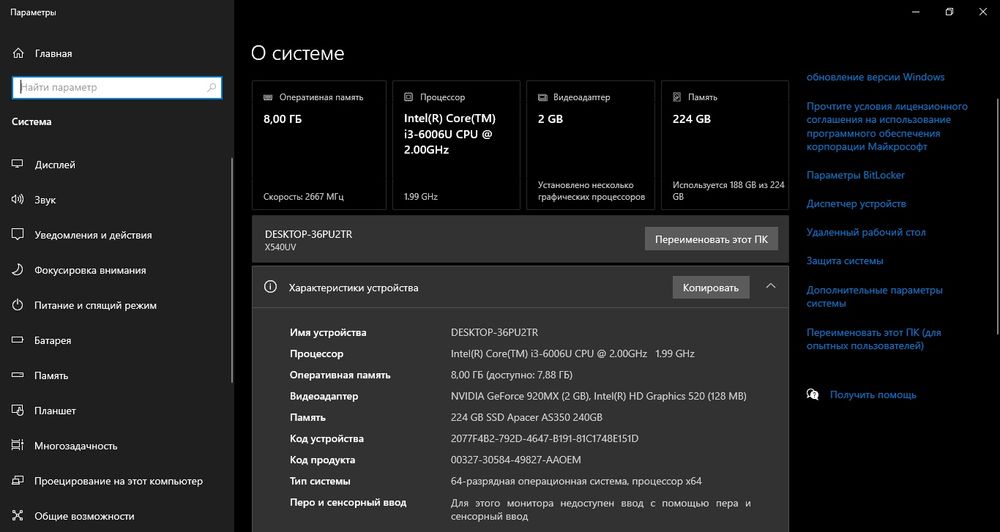This screenshot has width=1000, height=532.
Task: Click the О системе page heading
Action: click(x=297, y=53)
